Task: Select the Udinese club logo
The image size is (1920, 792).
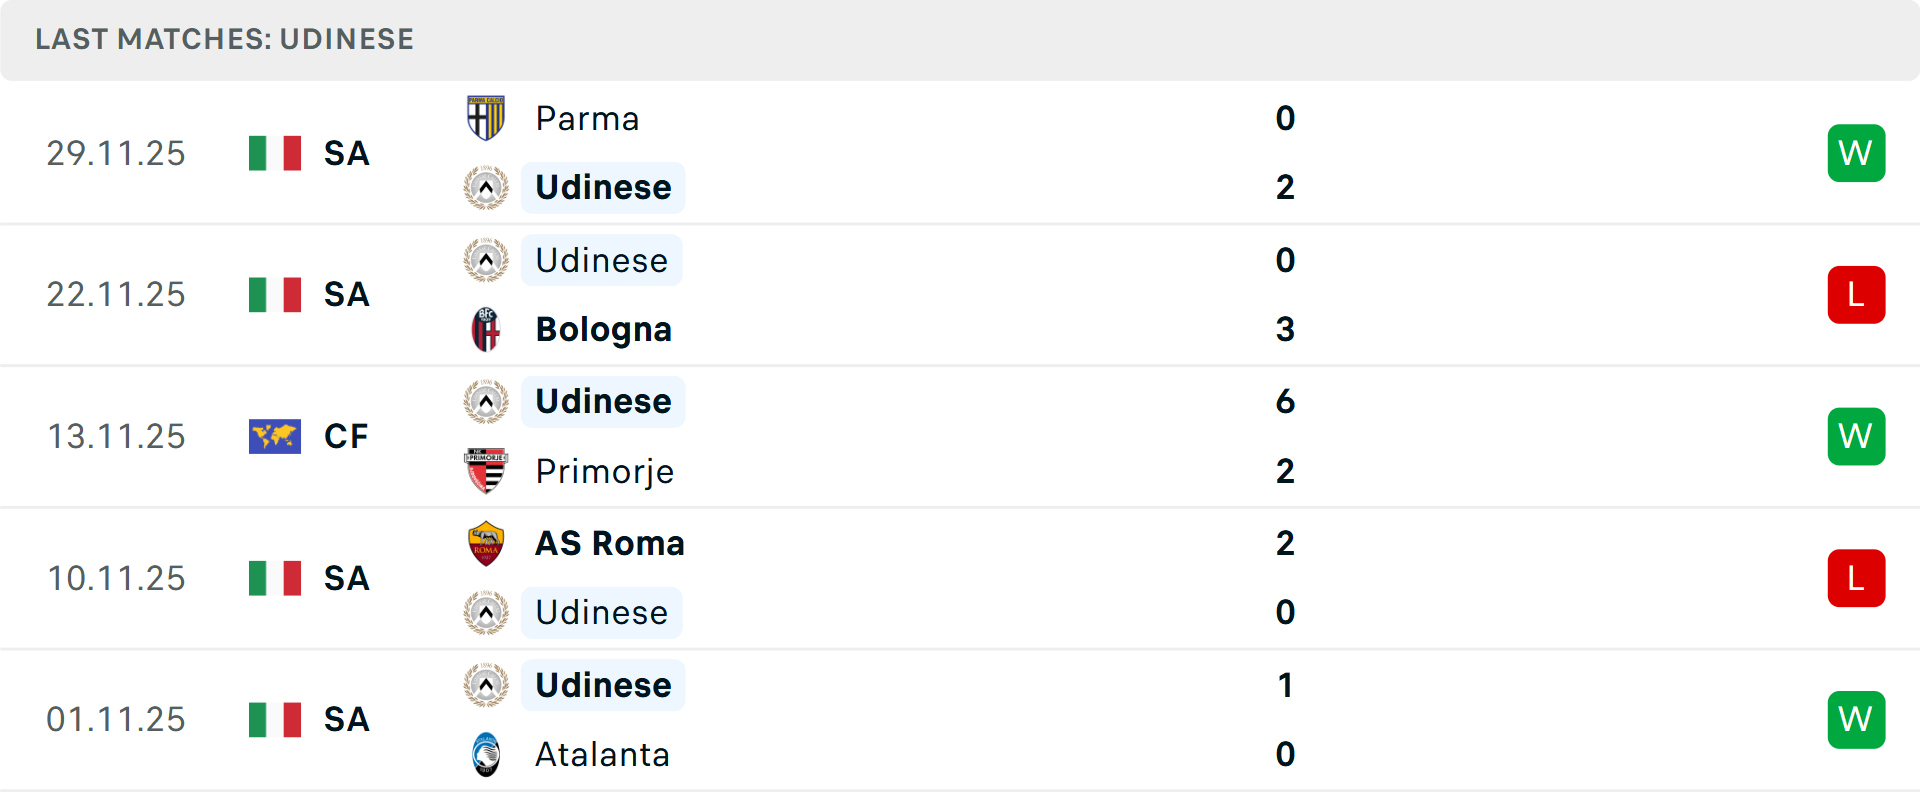Action: 485,187
